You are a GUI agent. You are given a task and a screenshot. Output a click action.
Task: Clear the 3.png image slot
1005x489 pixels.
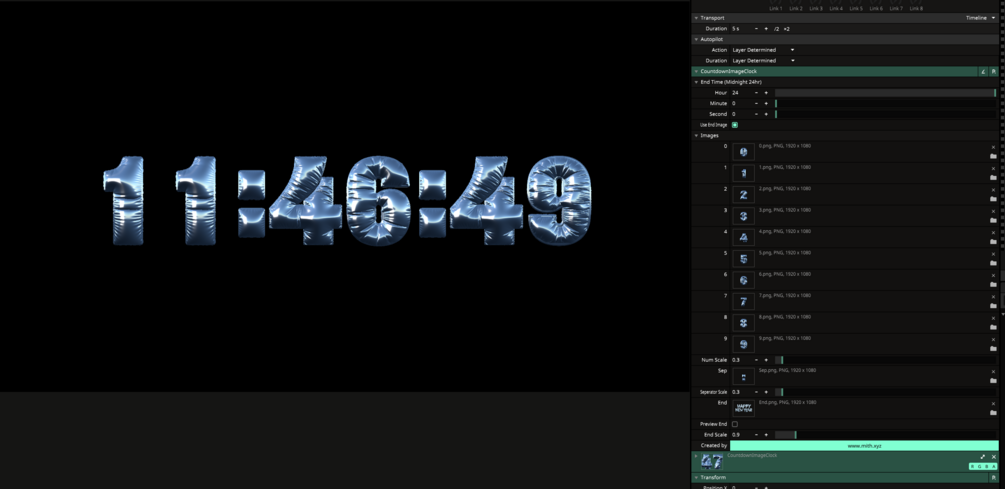[993, 211]
